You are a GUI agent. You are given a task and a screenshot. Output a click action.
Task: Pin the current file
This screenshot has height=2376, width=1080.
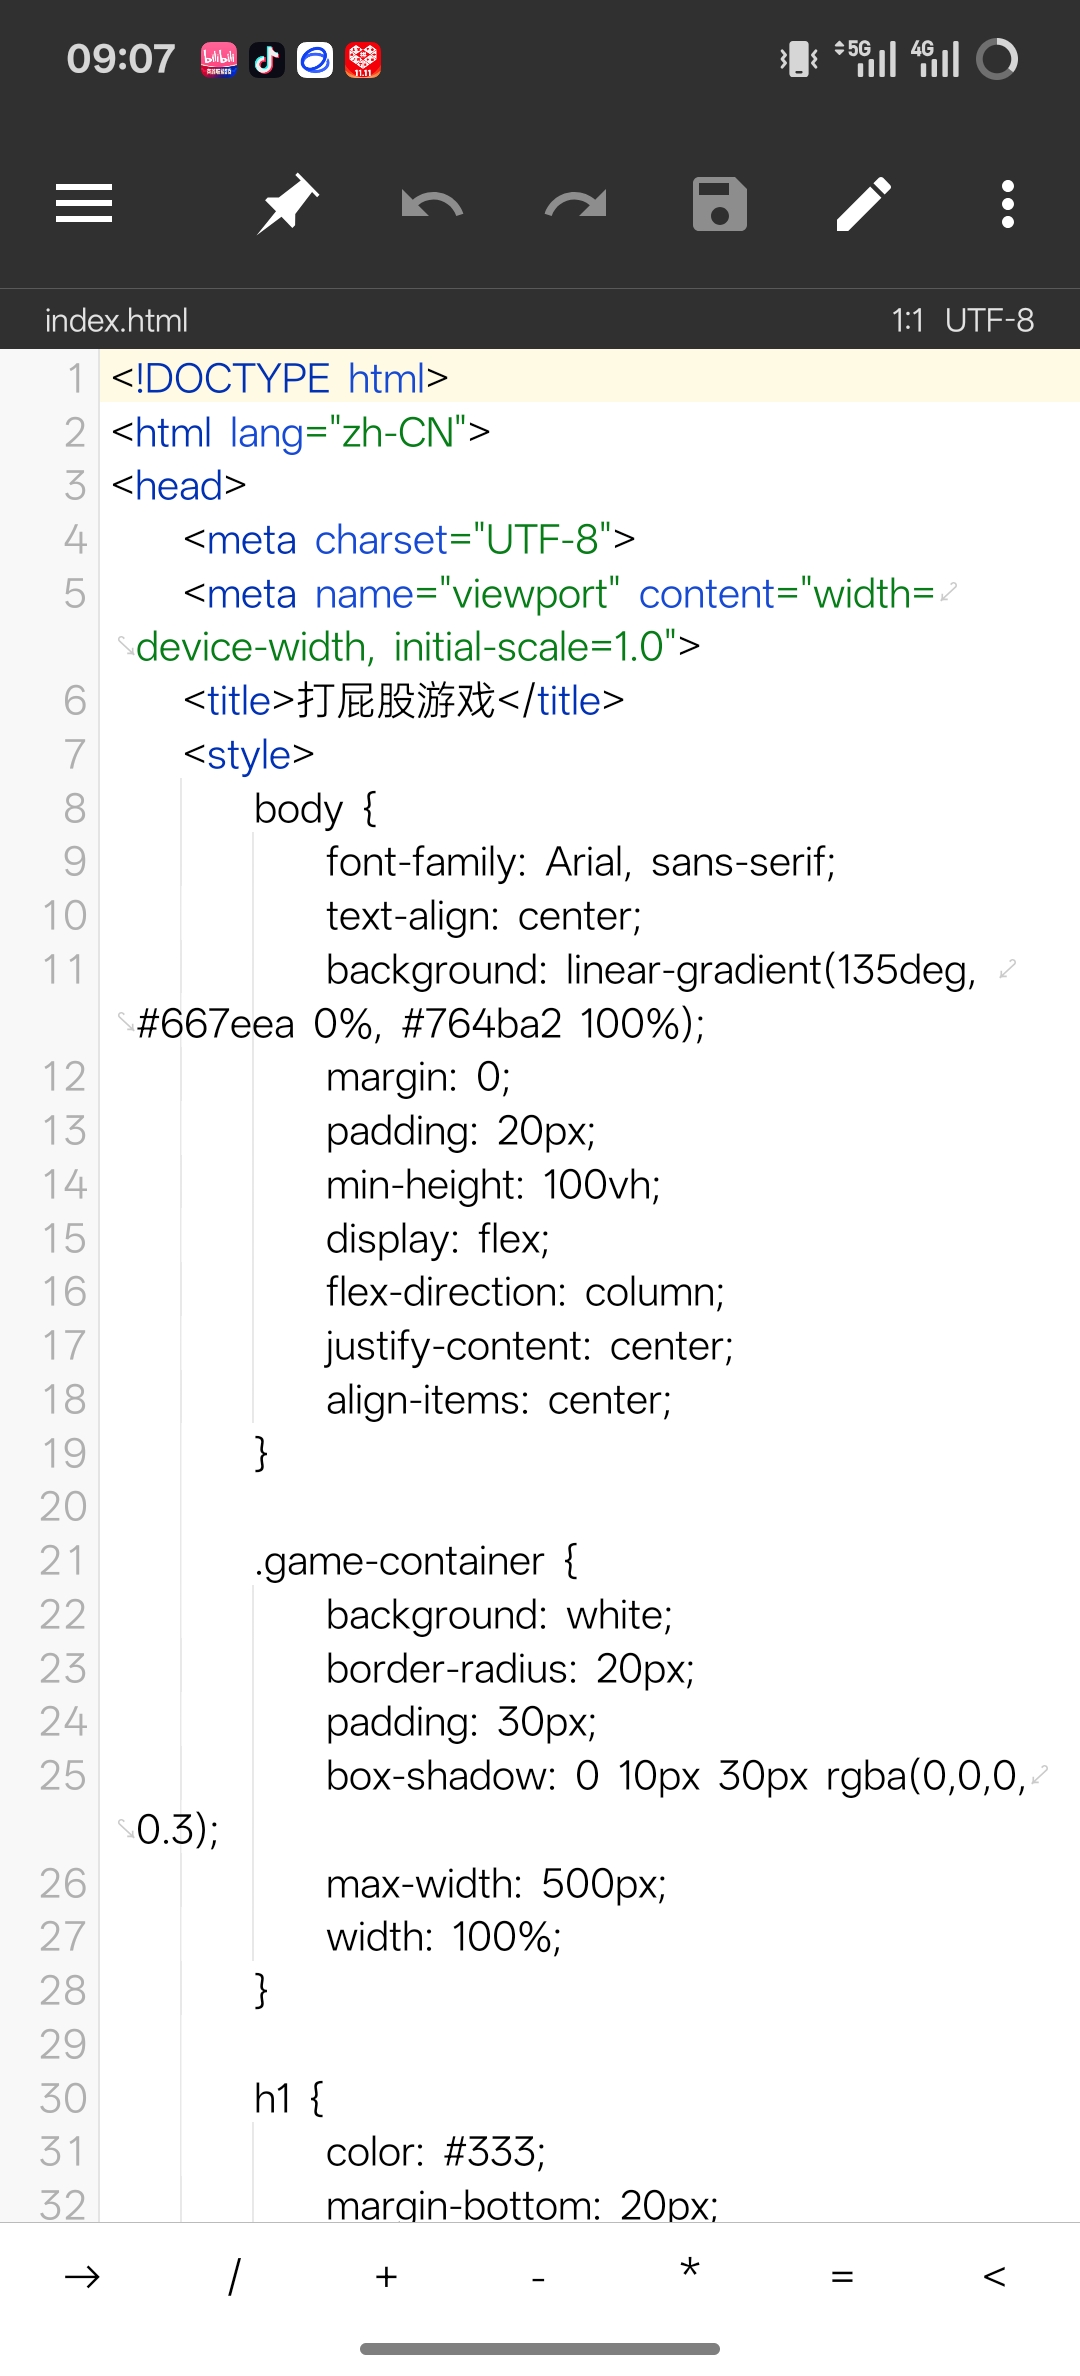pyautogui.click(x=286, y=203)
